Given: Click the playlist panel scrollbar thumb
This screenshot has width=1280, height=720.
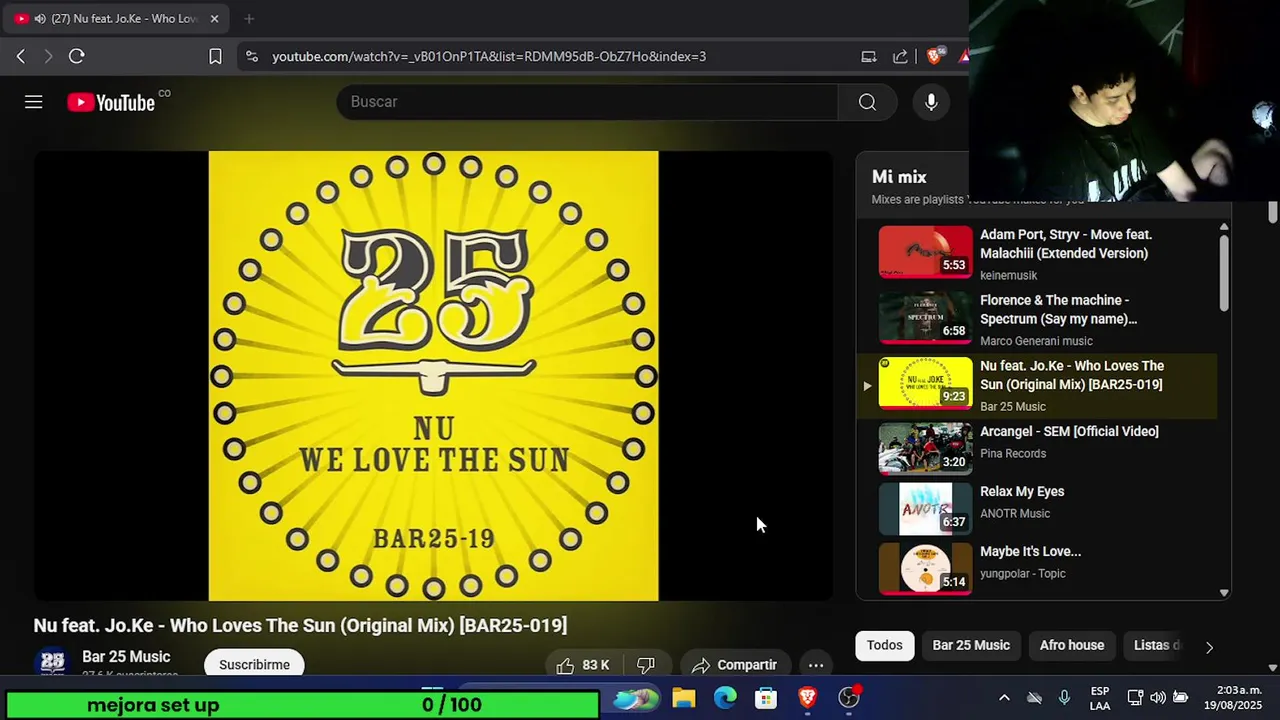Looking at the screenshot, I should pyautogui.click(x=1224, y=272).
